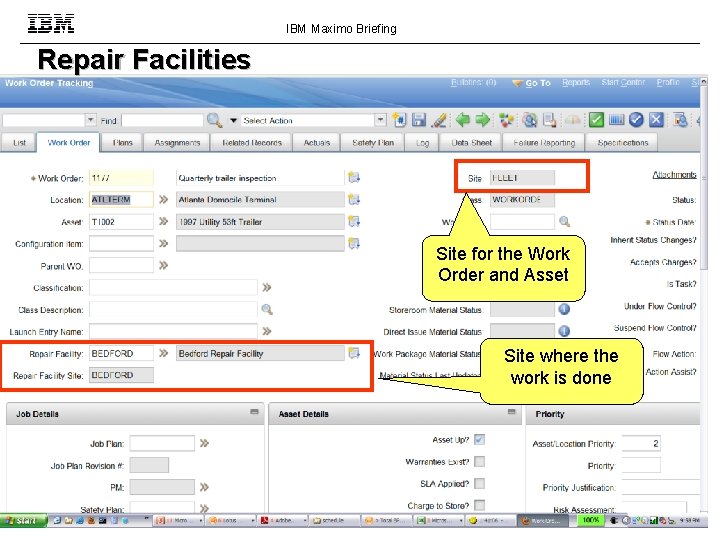Open the Specifications tab
720x540 pixels.
pyautogui.click(x=623, y=143)
